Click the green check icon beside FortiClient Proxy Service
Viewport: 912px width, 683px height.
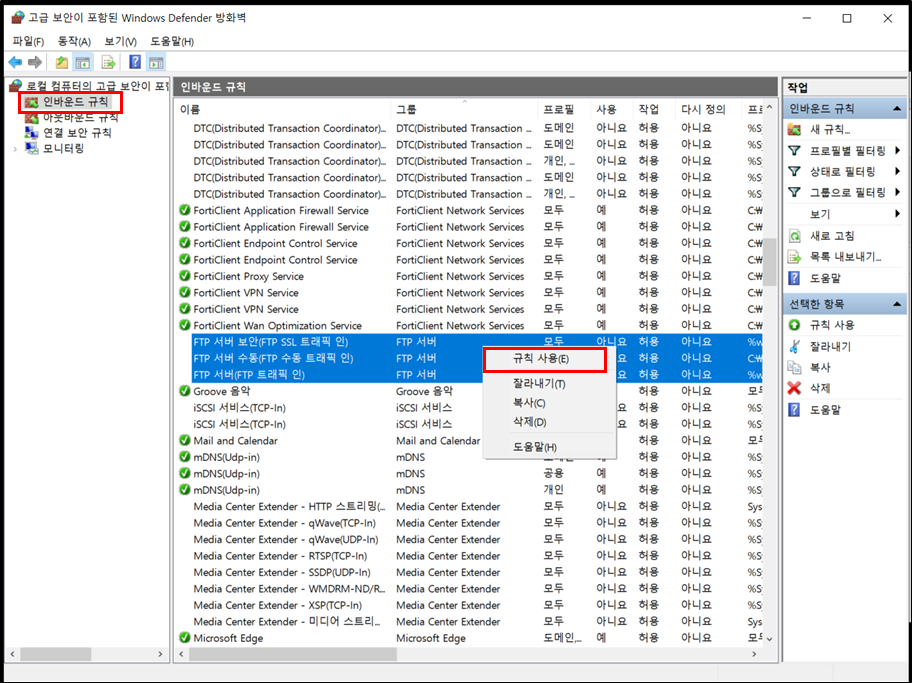pos(185,276)
